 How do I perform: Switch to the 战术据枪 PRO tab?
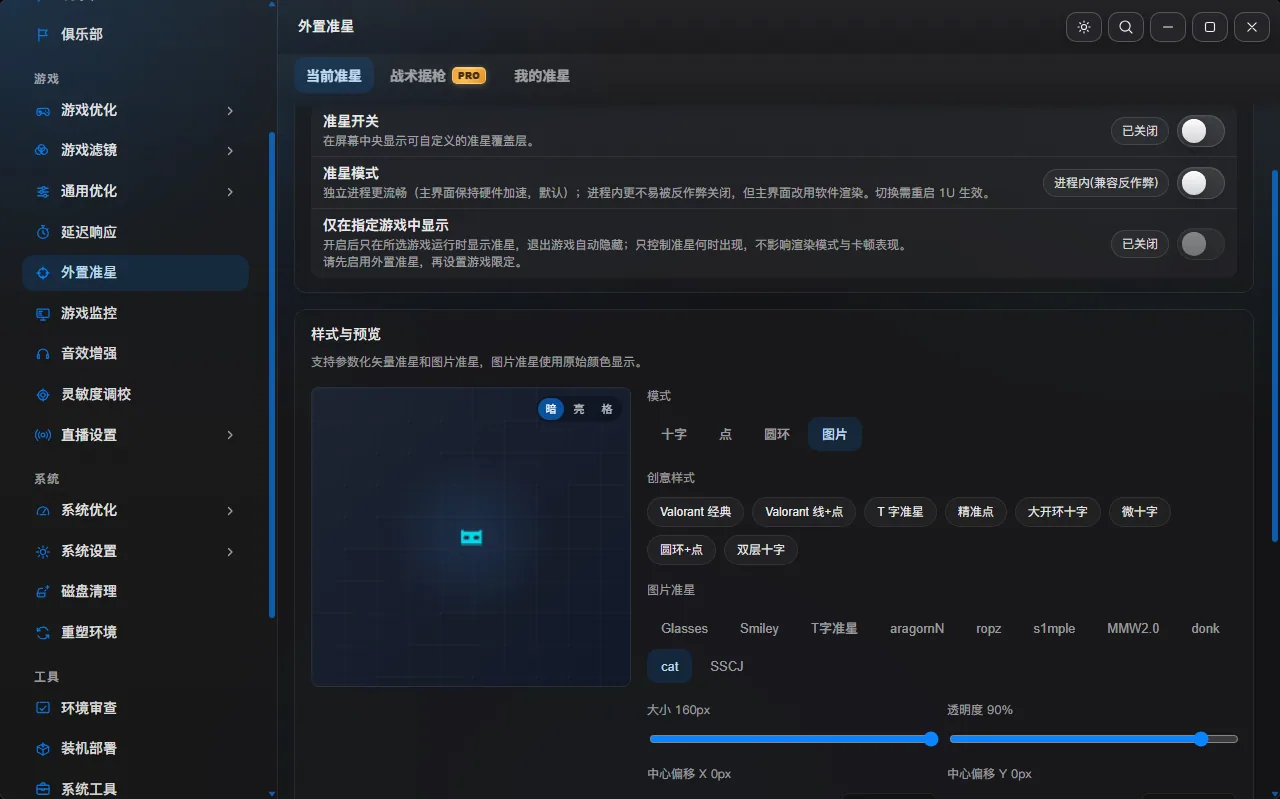(x=438, y=76)
